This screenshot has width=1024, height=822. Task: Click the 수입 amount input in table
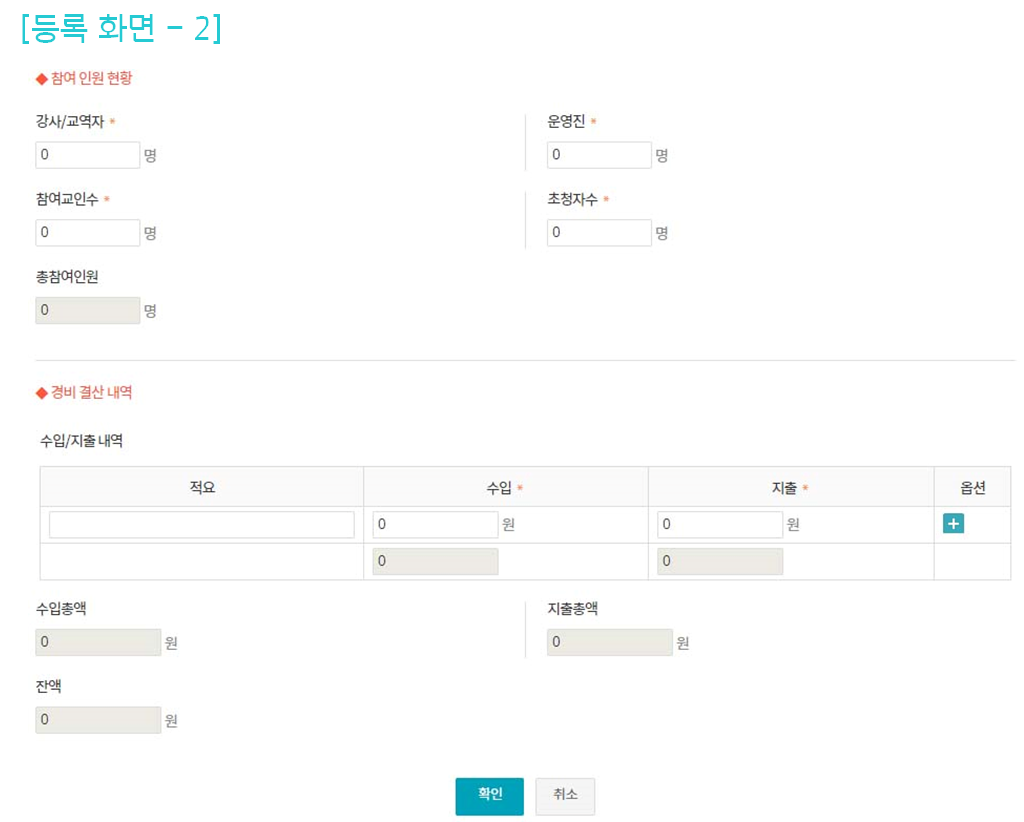pyautogui.click(x=435, y=525)
